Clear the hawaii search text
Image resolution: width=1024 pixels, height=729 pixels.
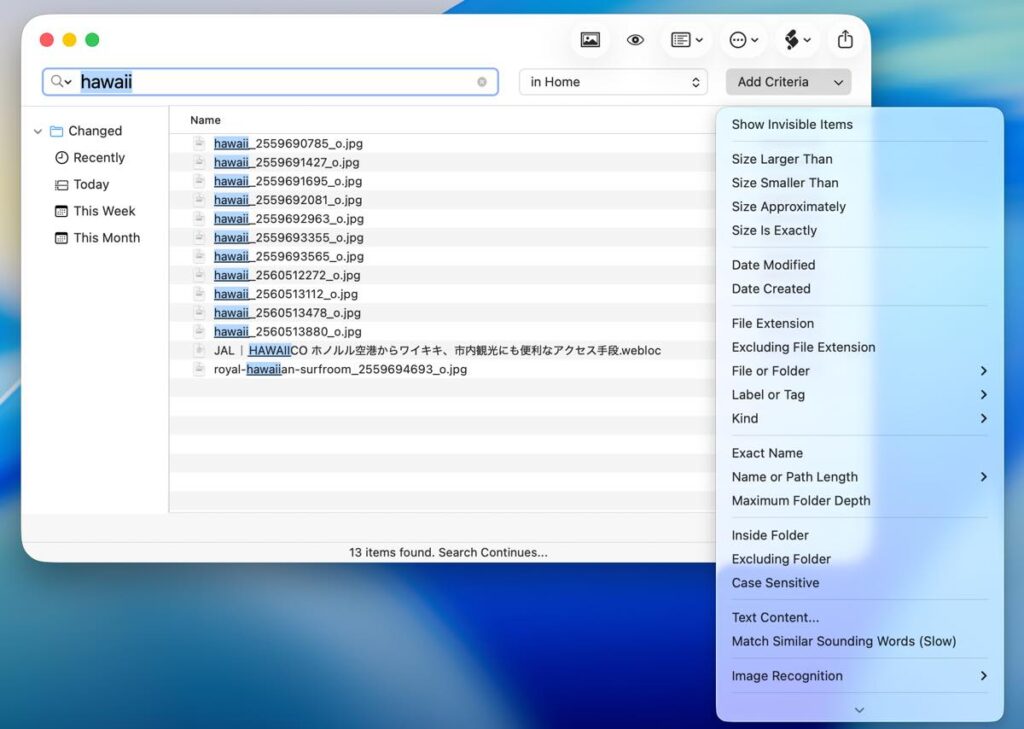(x=482, y=82)
